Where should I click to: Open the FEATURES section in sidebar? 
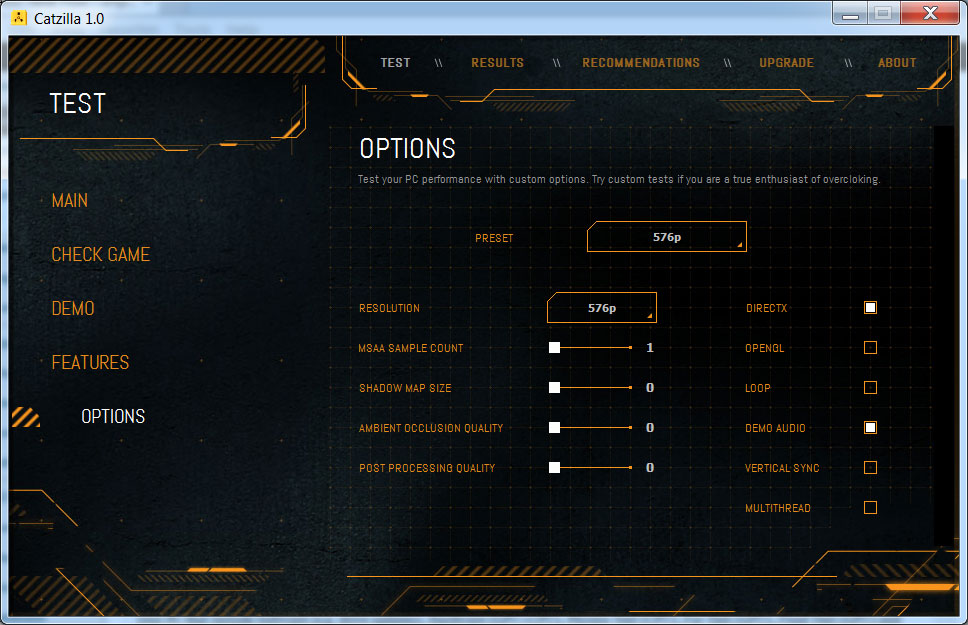90,363
